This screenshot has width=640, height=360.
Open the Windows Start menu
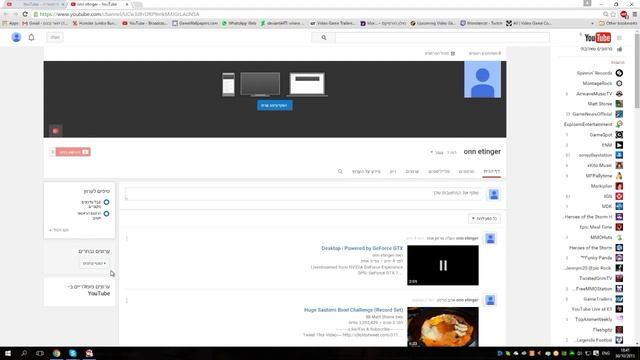pos(7,353)
